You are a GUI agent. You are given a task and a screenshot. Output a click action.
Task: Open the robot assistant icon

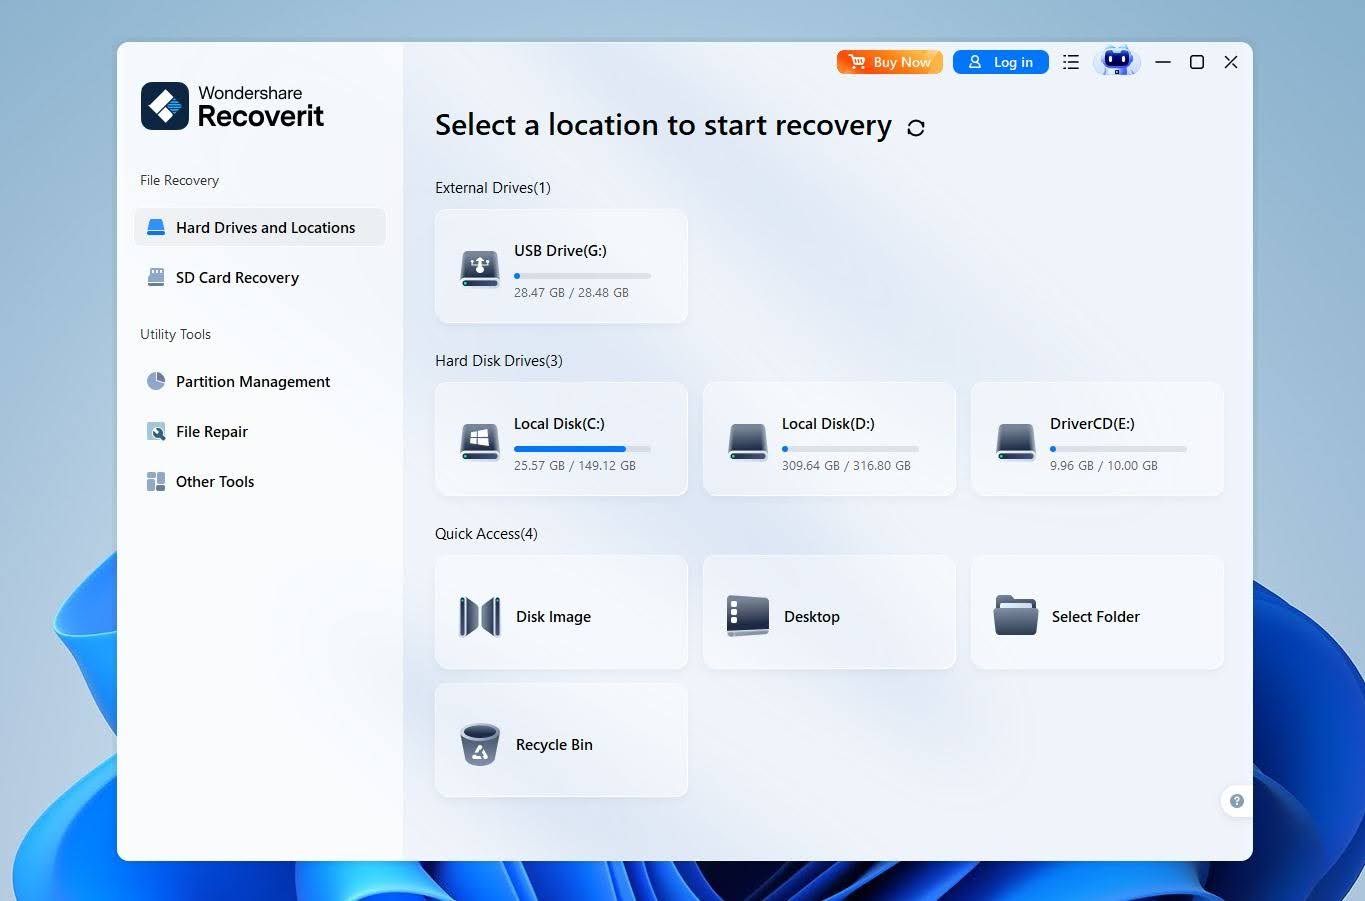point(1117,62)
